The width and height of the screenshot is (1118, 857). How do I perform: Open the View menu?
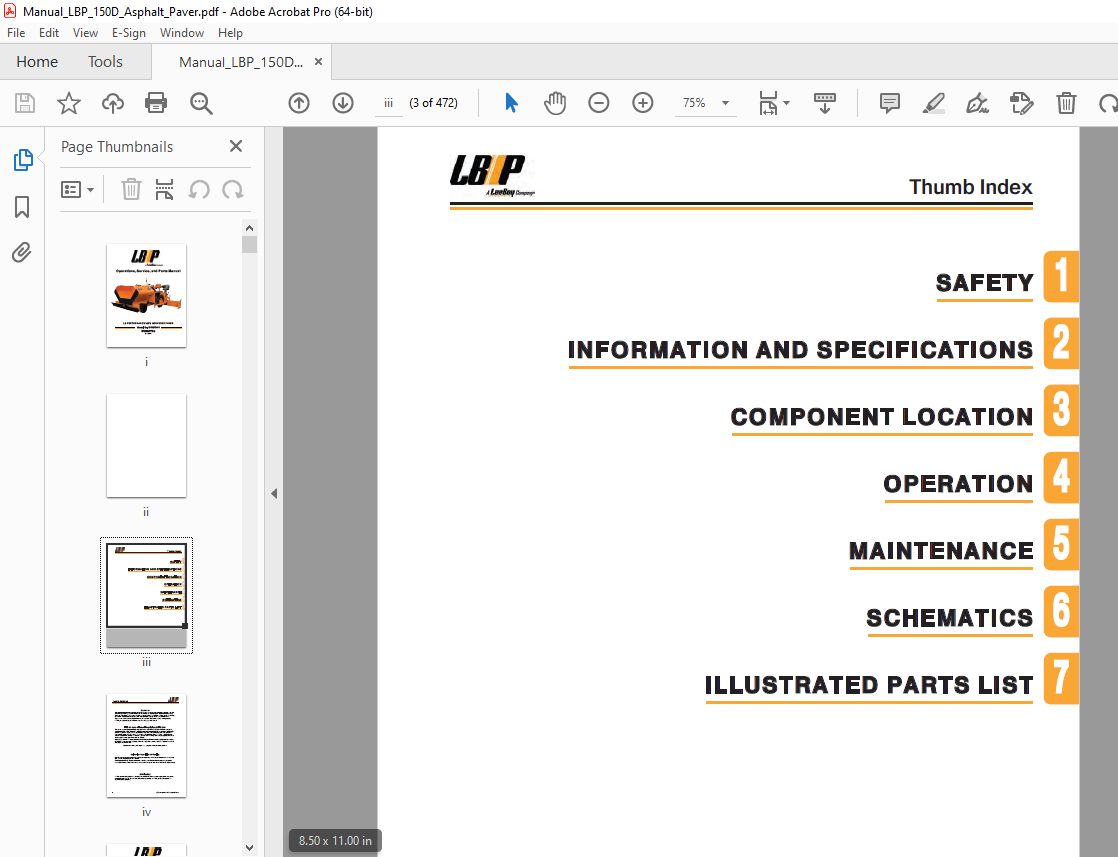86,33
